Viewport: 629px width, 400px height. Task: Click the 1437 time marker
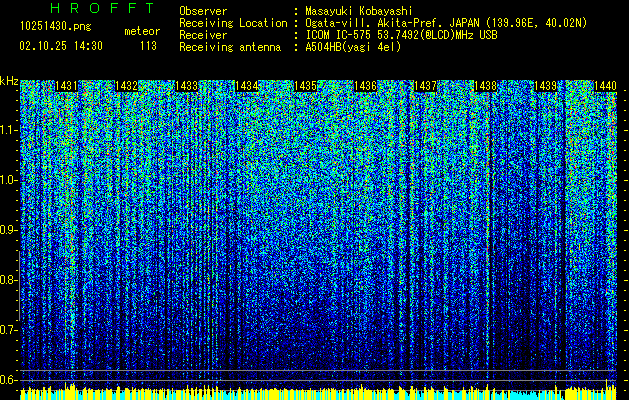click(425, 86)
